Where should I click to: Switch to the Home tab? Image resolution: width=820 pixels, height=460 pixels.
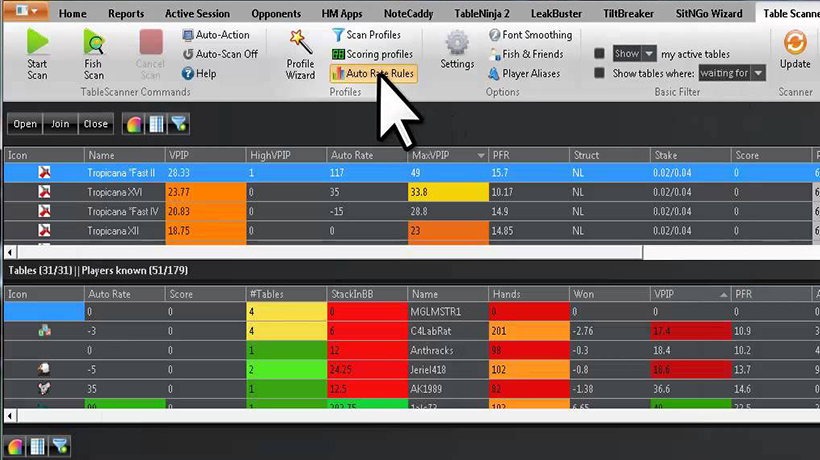click(73, 14)
